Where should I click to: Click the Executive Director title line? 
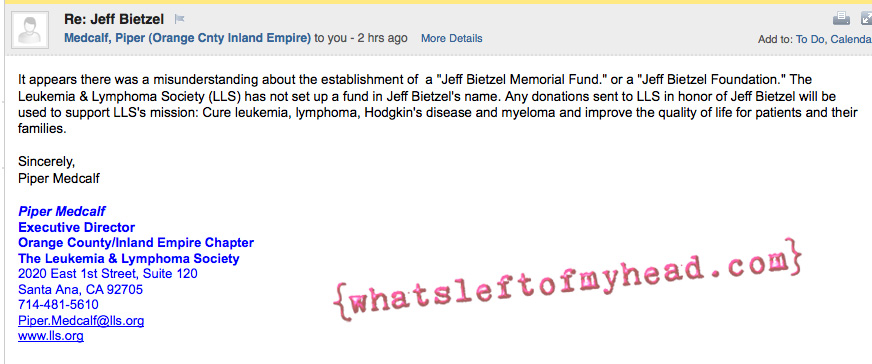click(76, 227)
